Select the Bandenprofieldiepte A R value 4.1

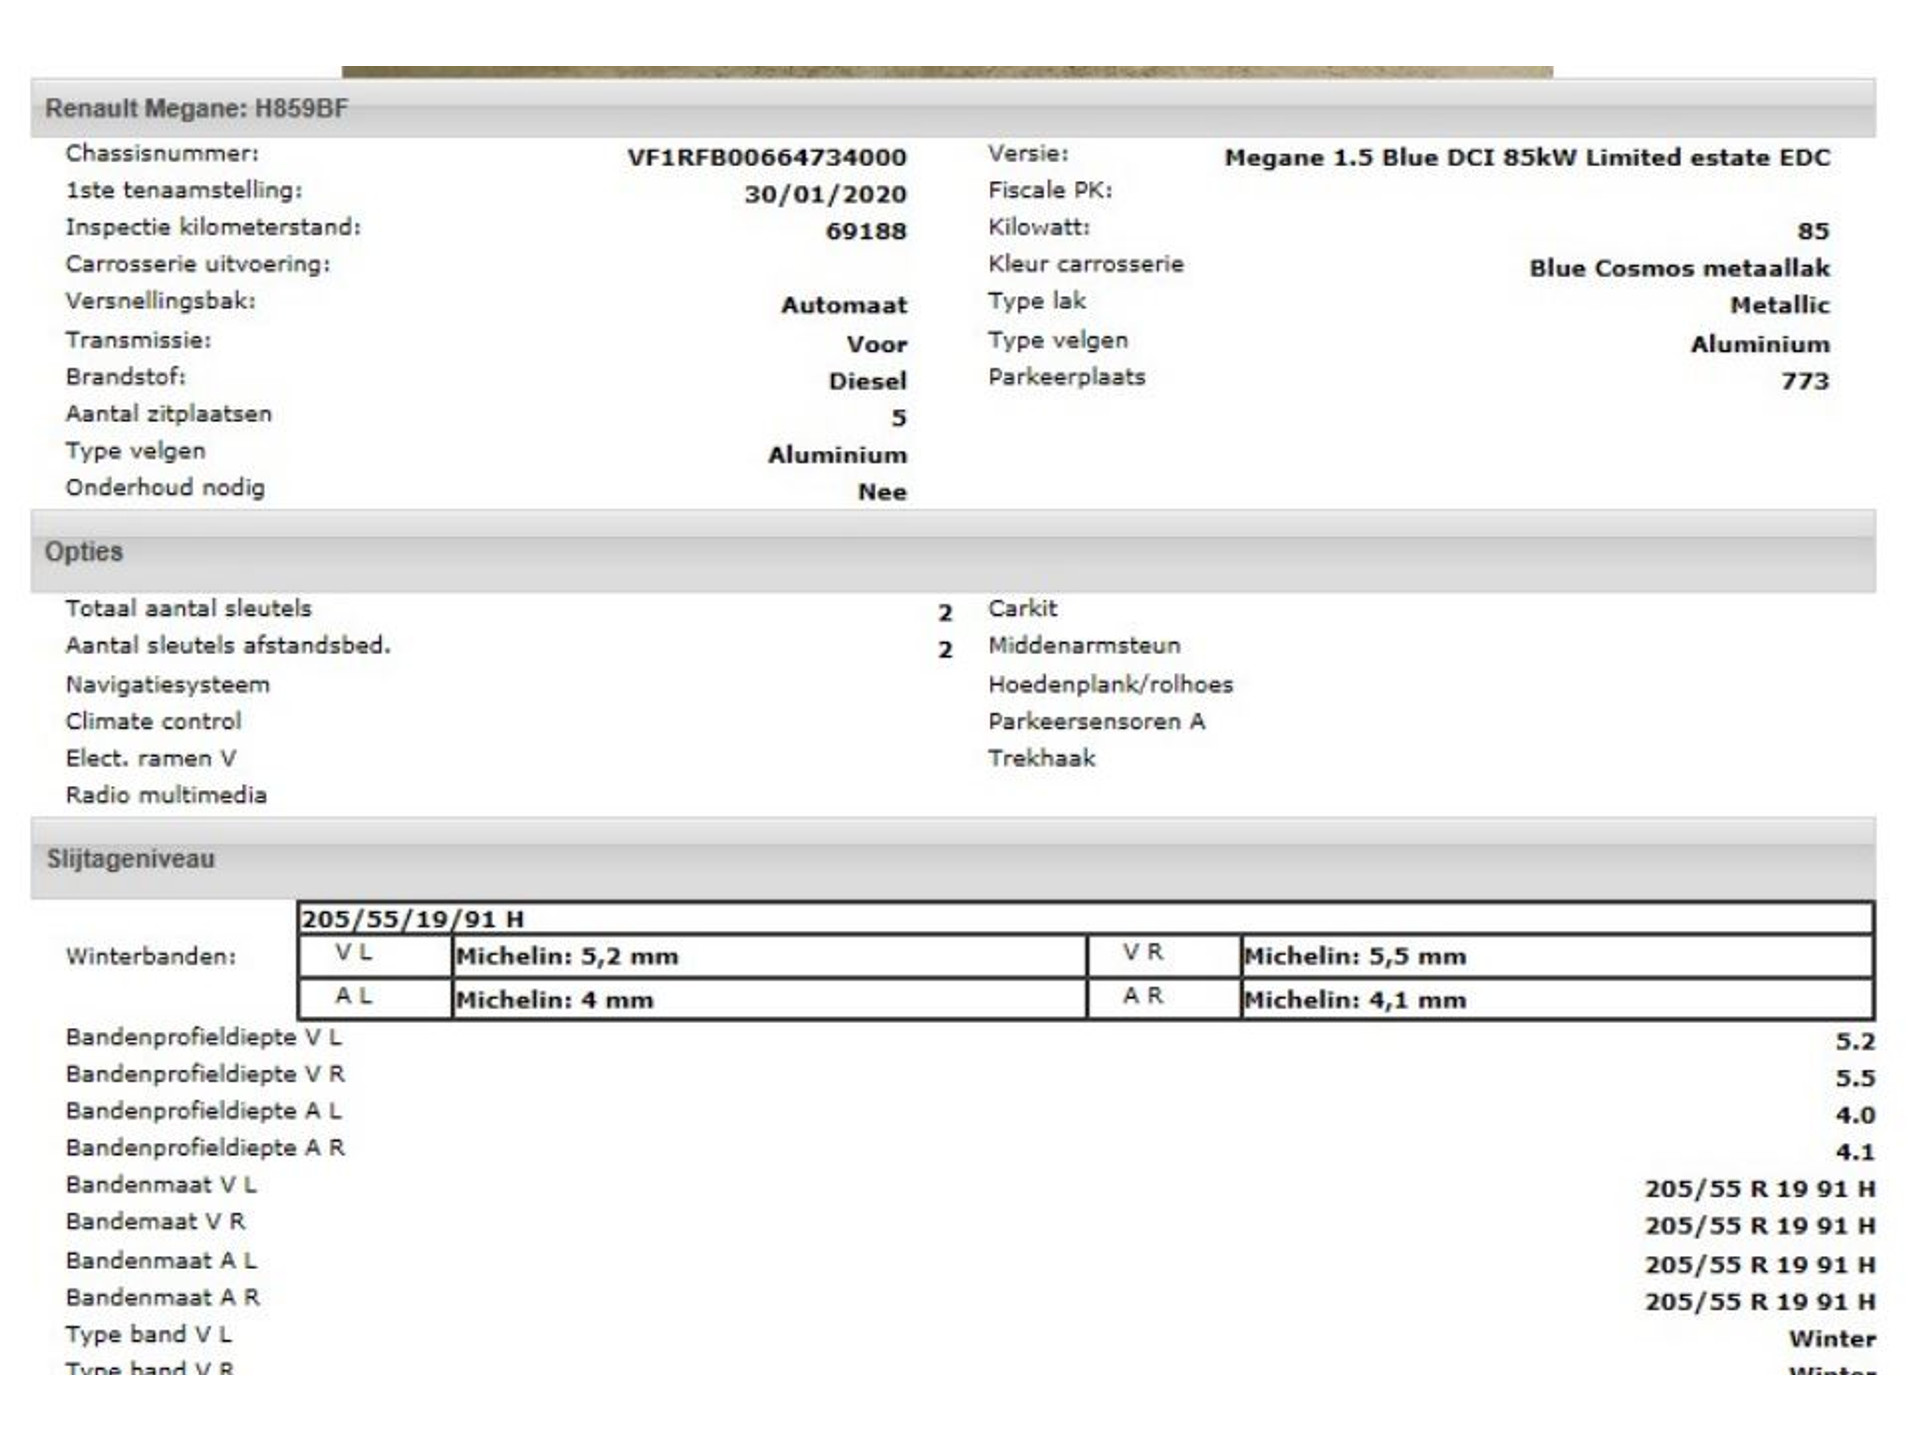[x=1855, y=1153]
